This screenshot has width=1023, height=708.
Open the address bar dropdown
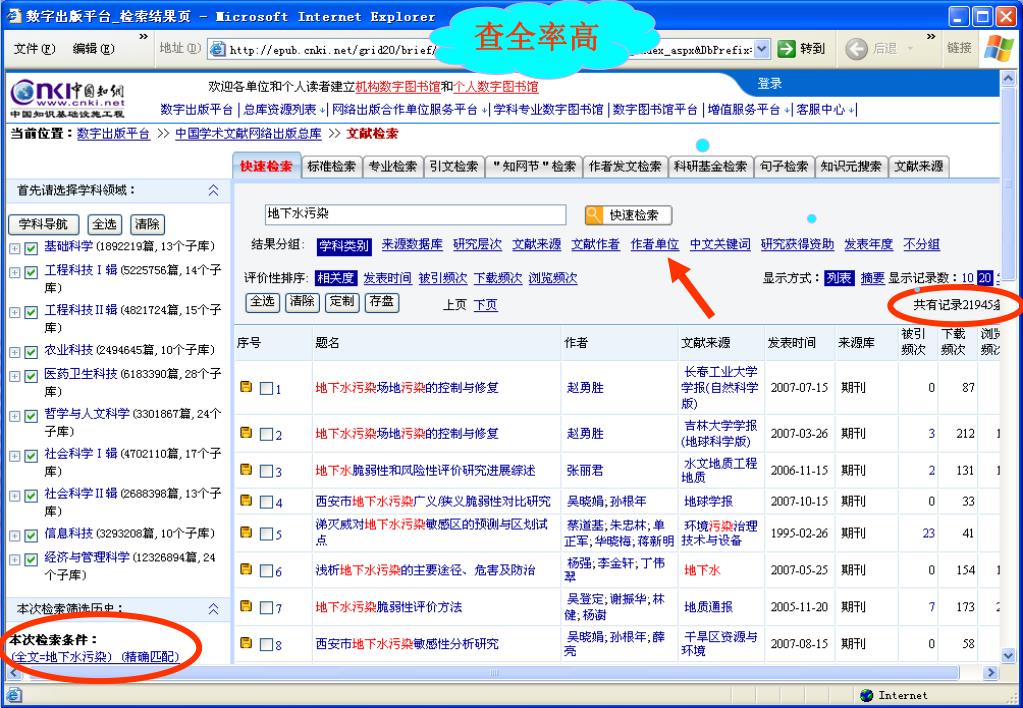[x=763, y=49]
